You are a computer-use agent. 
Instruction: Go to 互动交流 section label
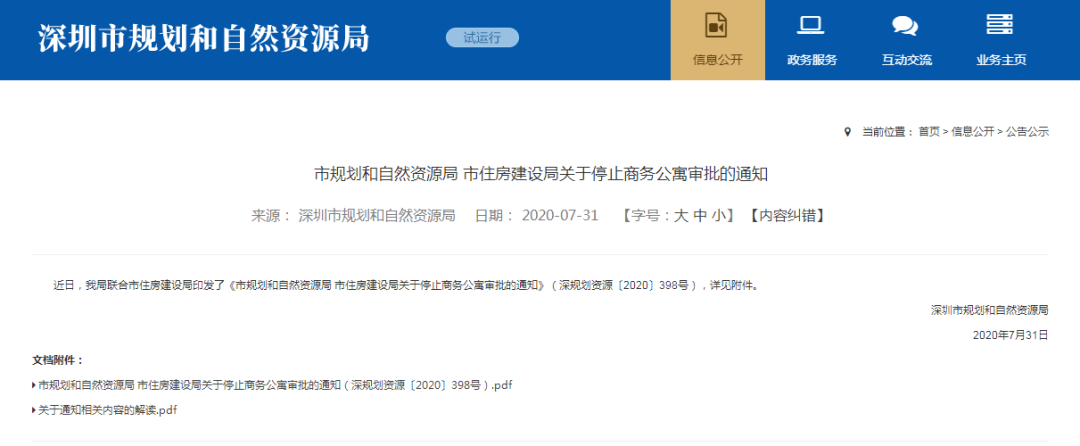pos(906,60)
